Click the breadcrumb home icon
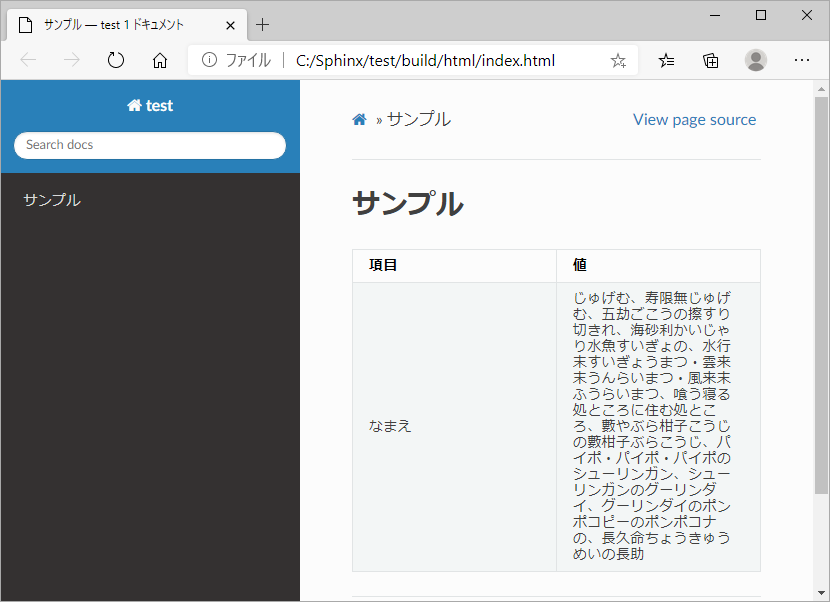 (x=359, y=120)
